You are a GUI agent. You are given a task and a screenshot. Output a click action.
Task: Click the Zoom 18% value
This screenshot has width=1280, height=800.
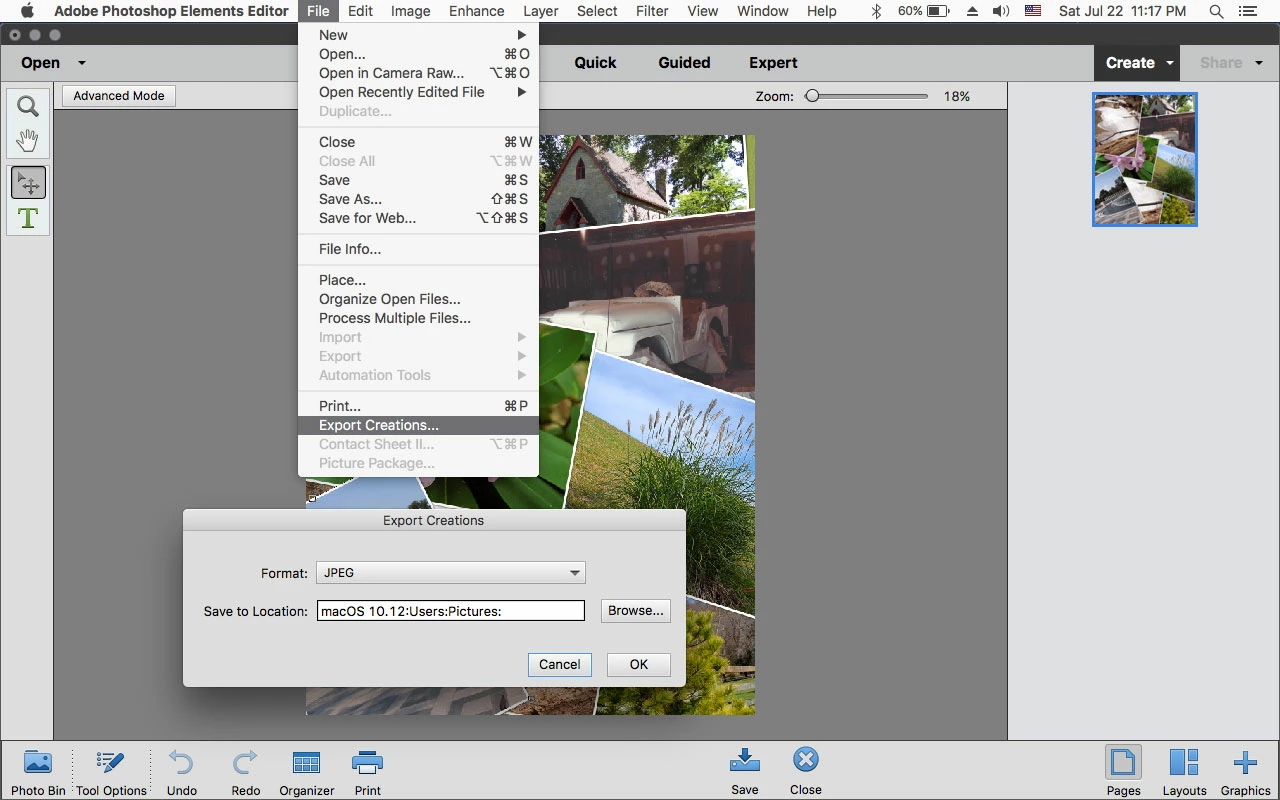point(957,96)
